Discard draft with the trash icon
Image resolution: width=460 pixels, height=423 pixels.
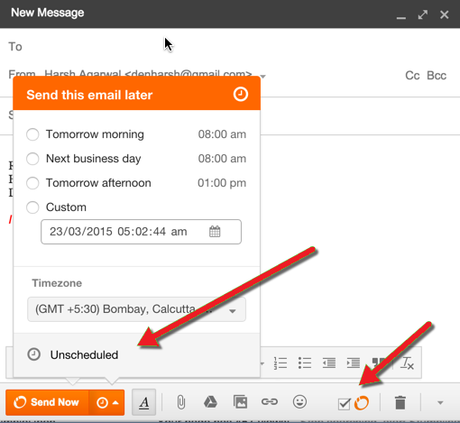(400, 402)
